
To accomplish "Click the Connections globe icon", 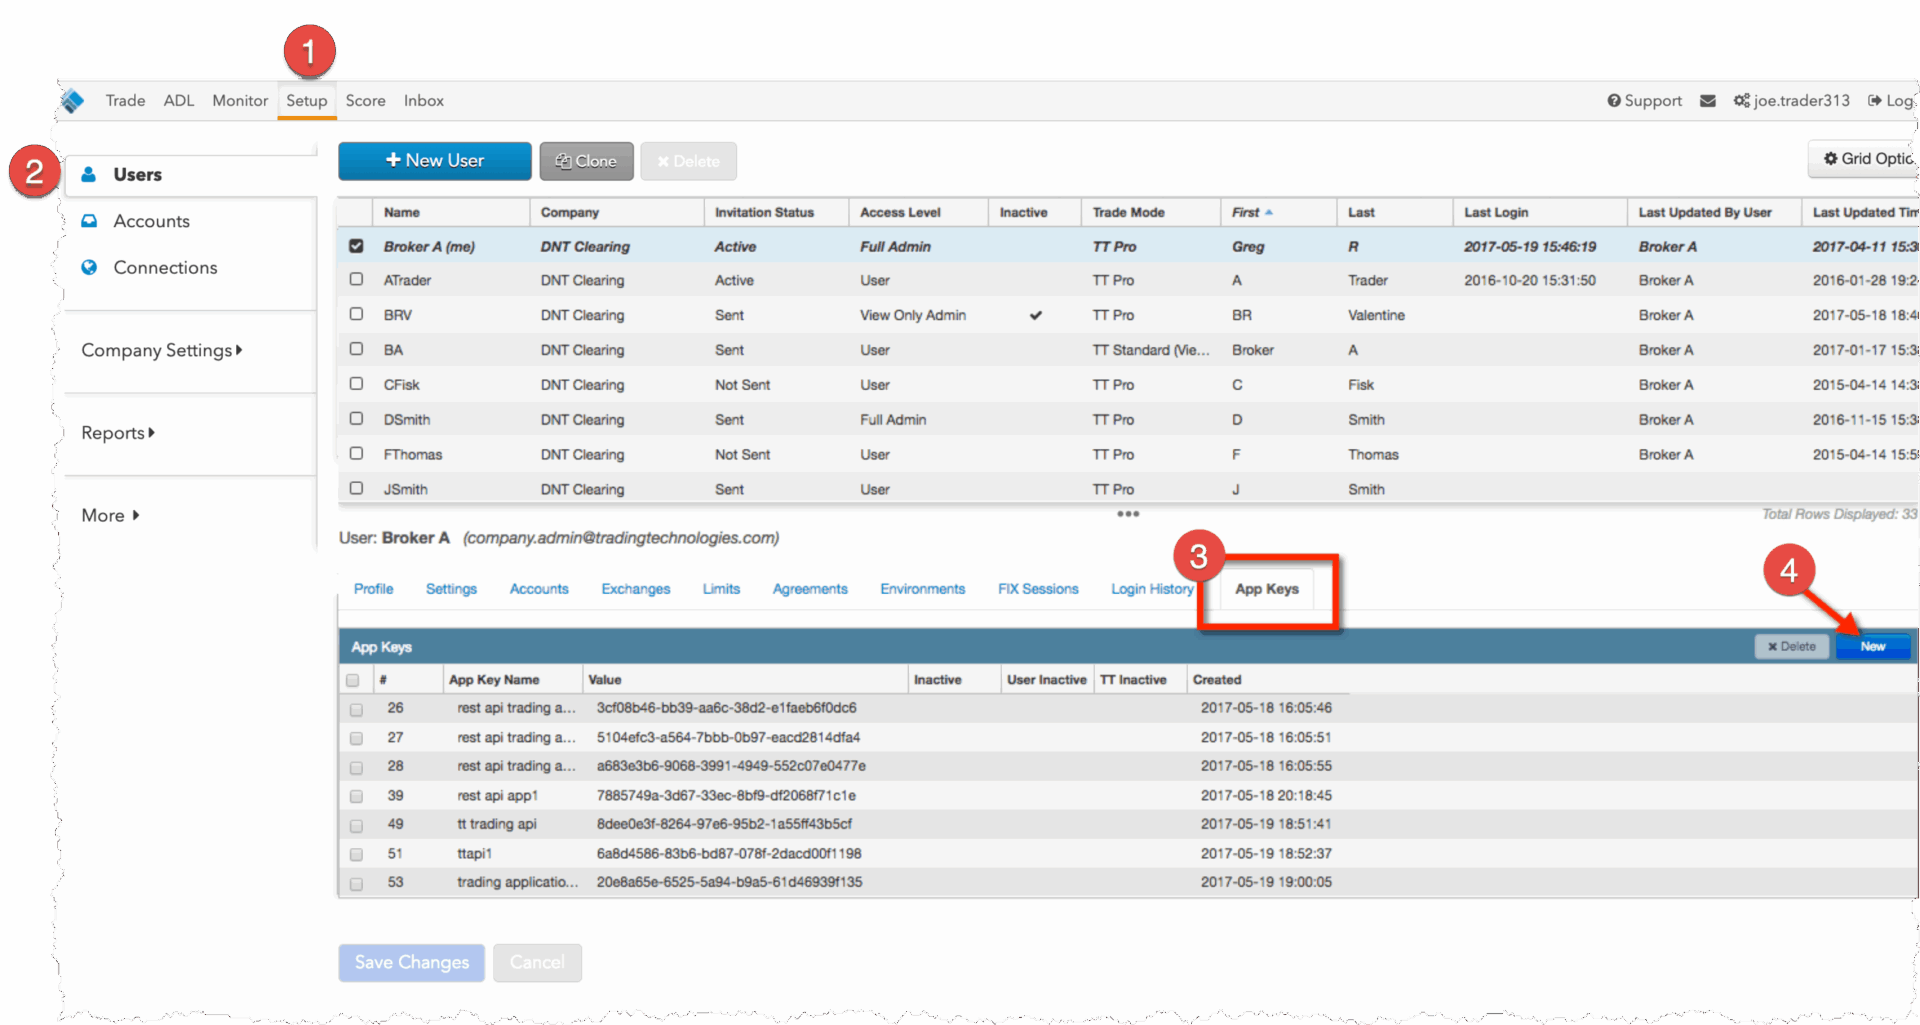I will click(x=89, y=267).
